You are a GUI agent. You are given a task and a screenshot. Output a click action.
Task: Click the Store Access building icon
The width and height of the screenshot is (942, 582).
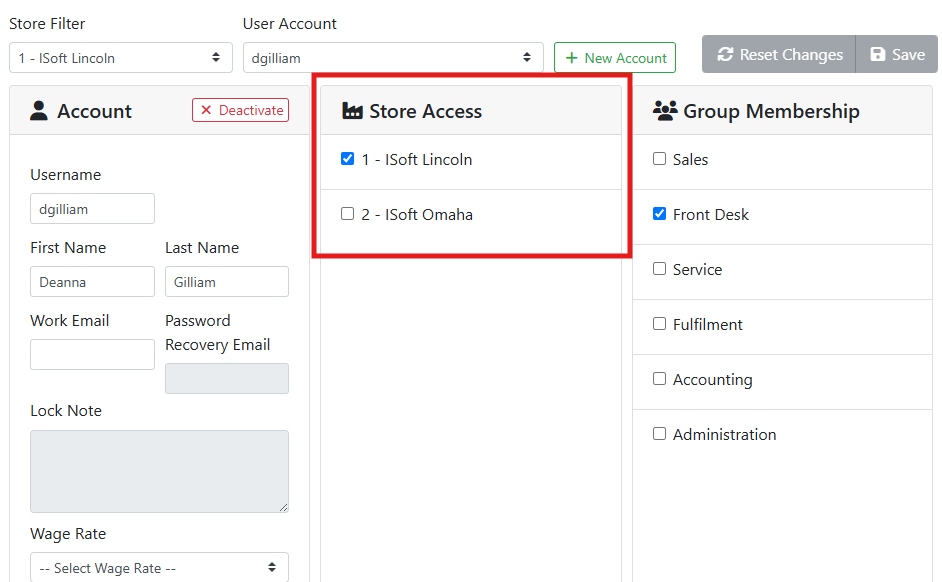pyautogui.click(x=352, y=111)
